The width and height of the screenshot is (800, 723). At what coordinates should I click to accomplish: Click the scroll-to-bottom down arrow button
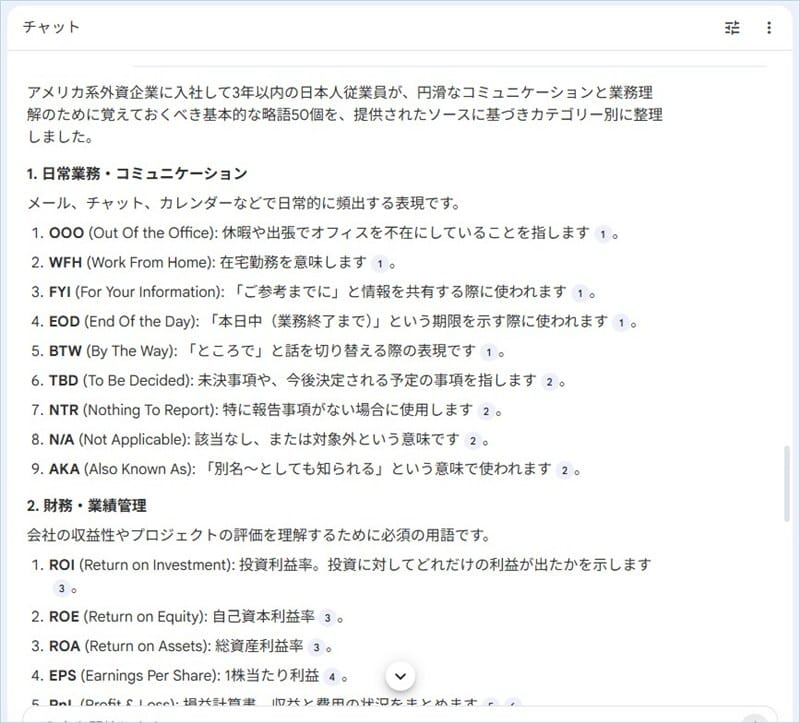[x=400, y=676]
